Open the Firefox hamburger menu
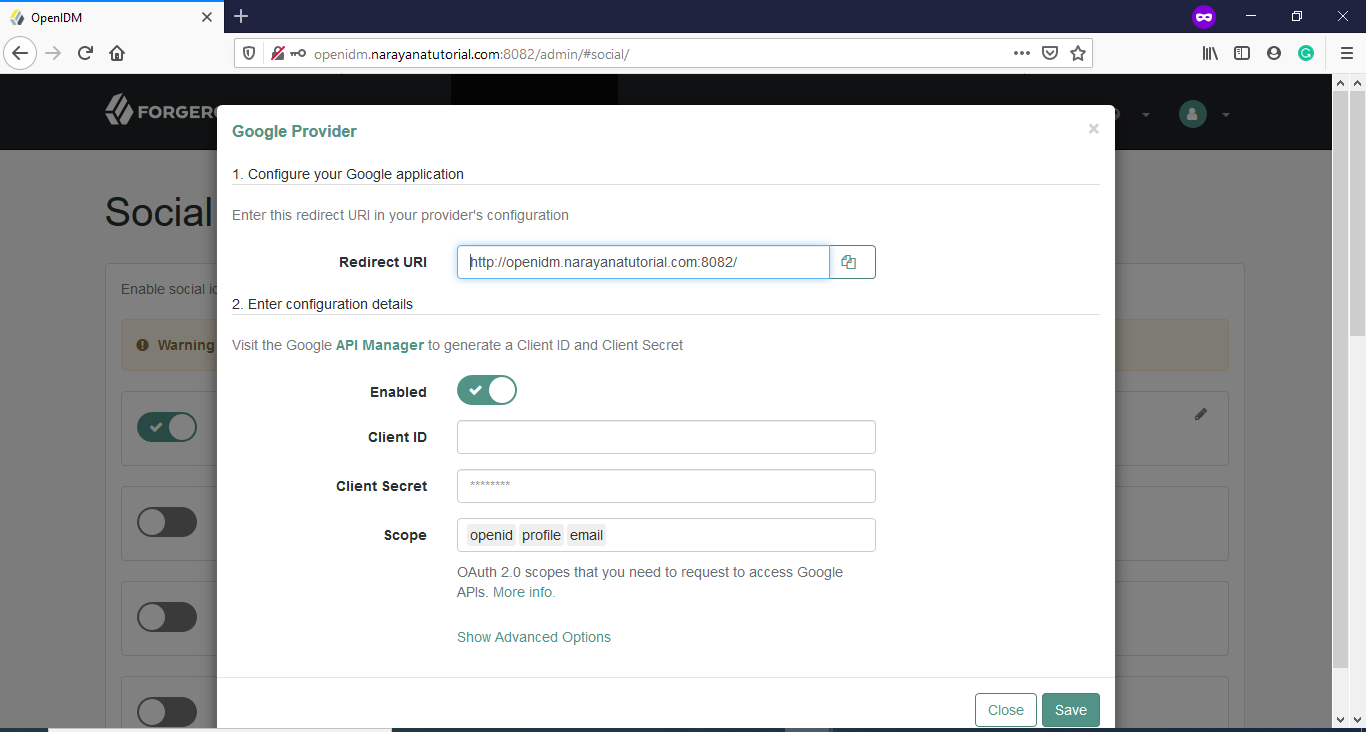Viewport: 1366px width, 732px height. 1346,53
